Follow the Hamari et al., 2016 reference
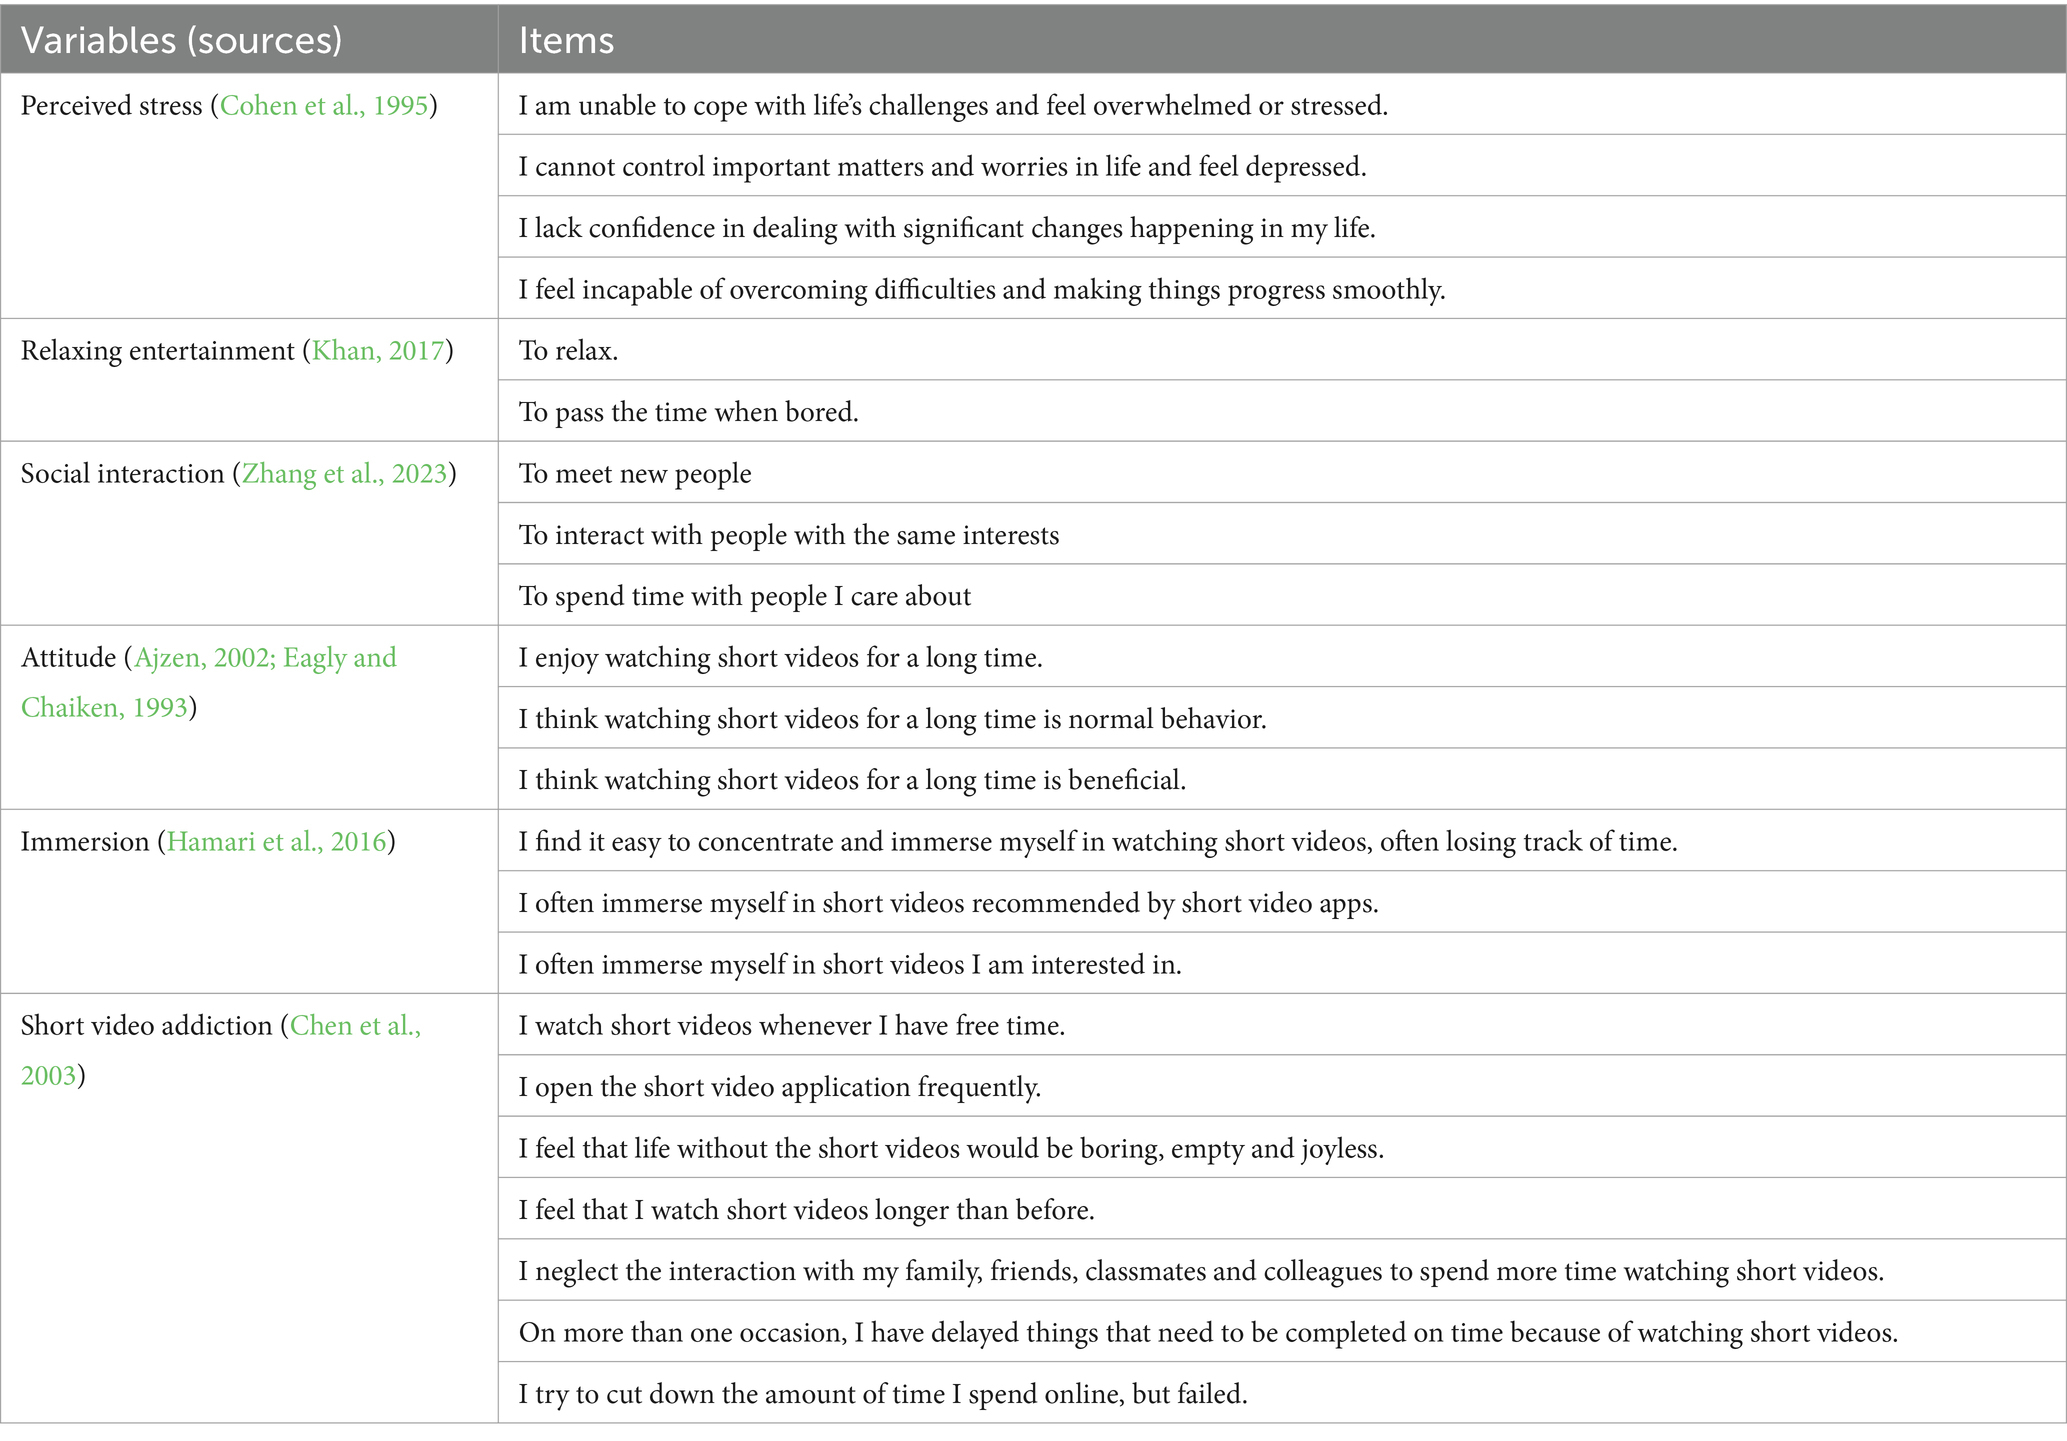Viewport: 2067px width, 1441px height. click(277, 842)
